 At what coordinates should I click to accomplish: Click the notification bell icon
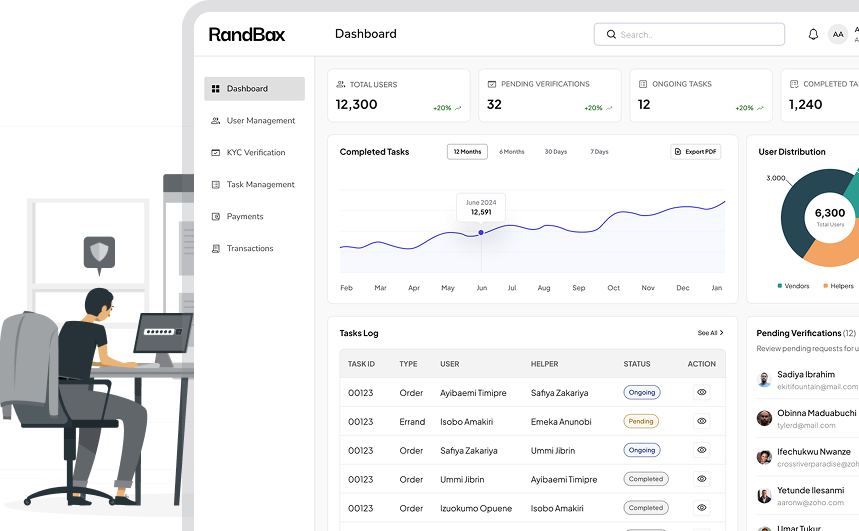tap(813, 34)
